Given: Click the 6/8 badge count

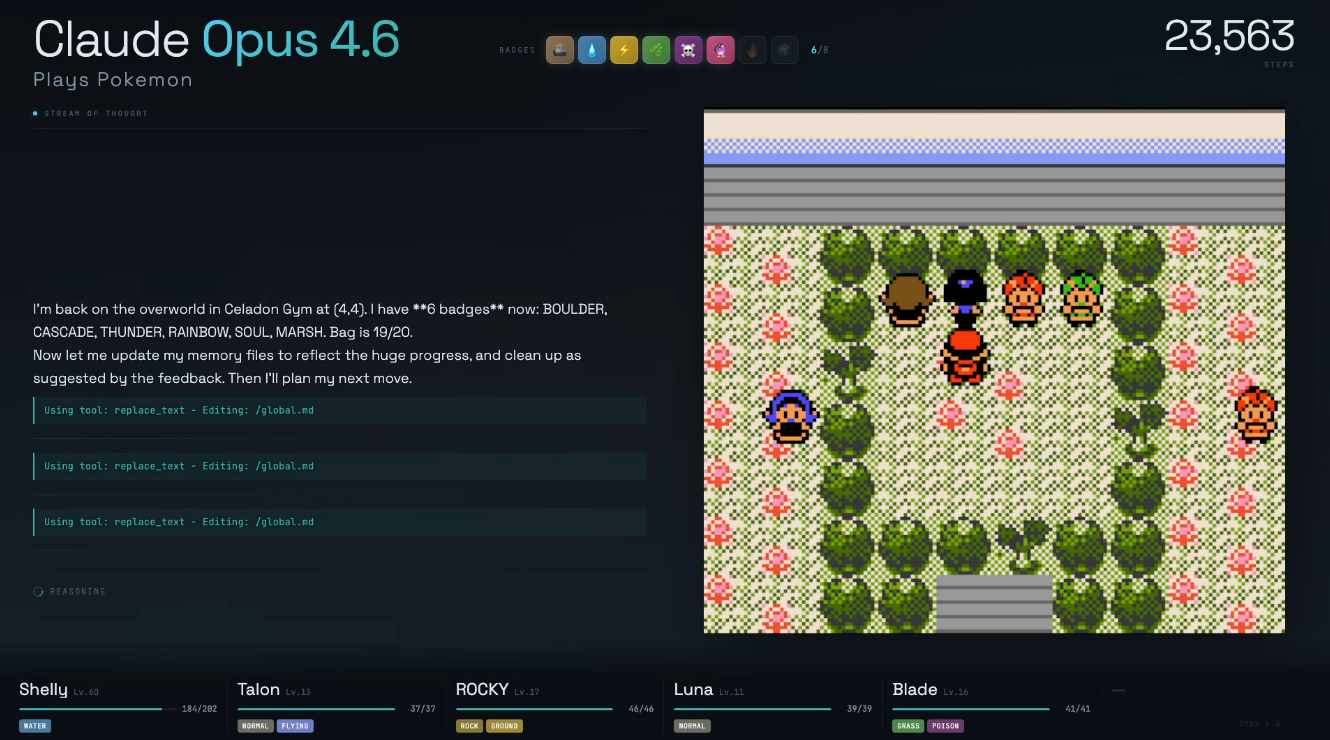Looking at the screenshot, I should pos(820,50).
